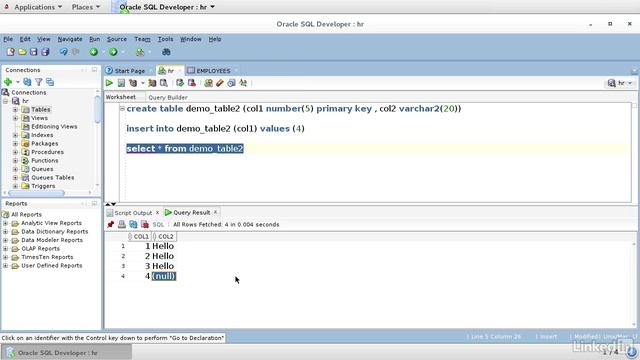Image resolution: width=640 pixels, height=360 pixels.
Task: Click the Undo arrow icon
Action: (x=64, y=52)
